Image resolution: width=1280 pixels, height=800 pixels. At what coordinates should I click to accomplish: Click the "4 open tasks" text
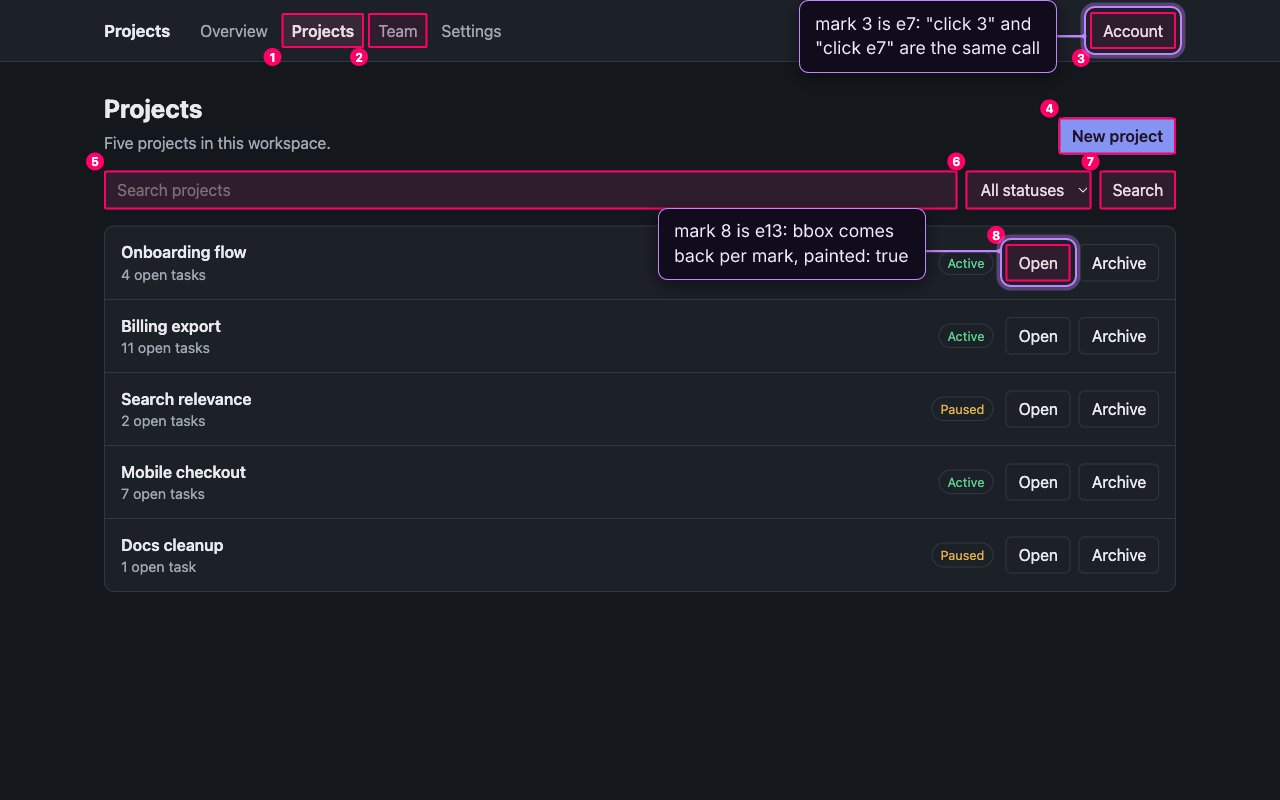click(163, 275)
